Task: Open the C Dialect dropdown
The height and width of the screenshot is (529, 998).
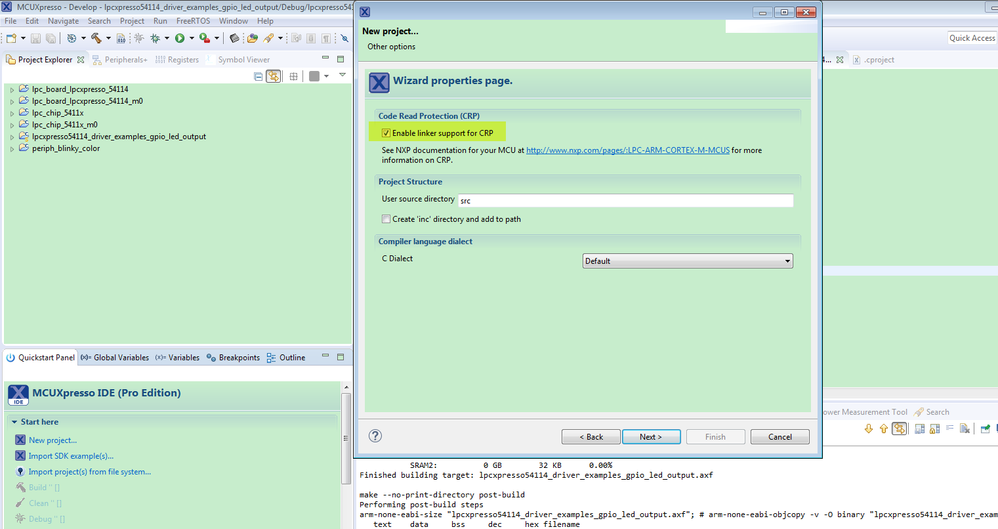Action: tap(687, 261)
